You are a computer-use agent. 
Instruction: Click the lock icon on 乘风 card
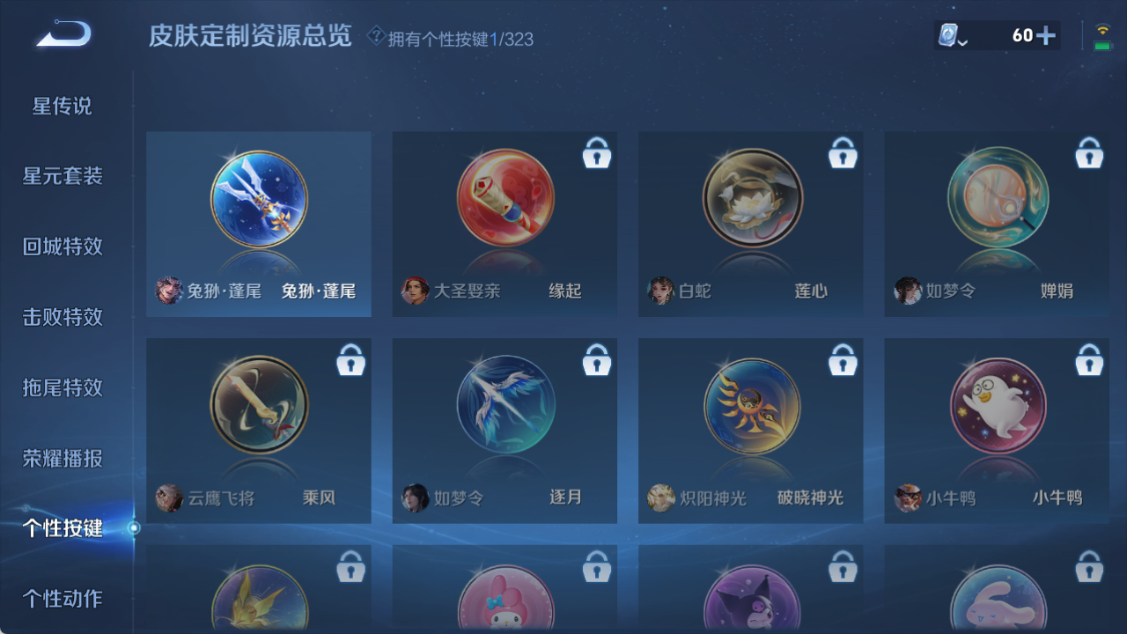pos(351,359)
